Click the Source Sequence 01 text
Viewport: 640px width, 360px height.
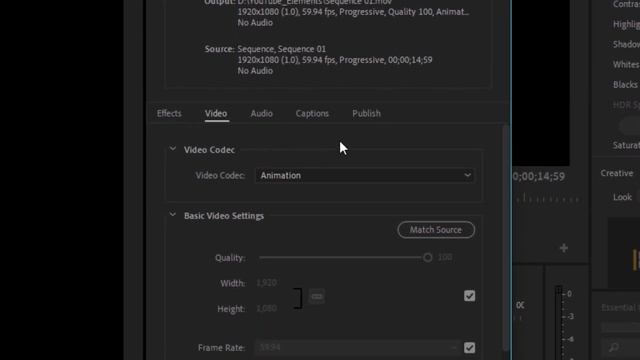[x=282, y=49]
